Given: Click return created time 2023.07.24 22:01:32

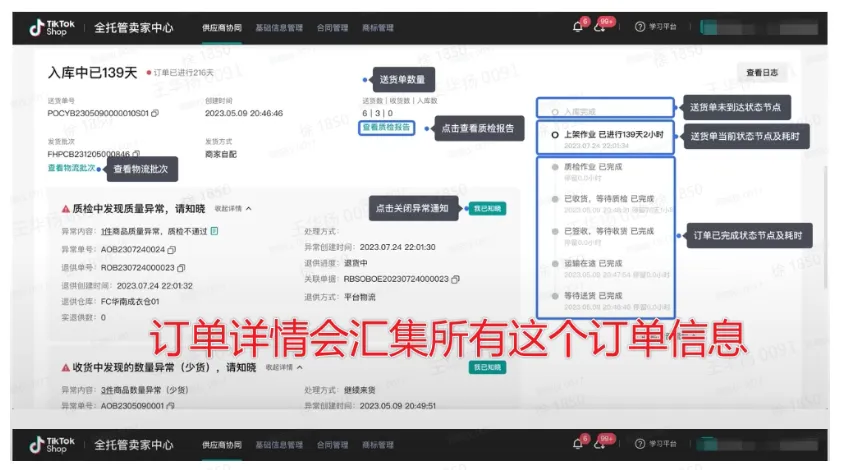Looking at the screenshot, I should [x=154, y=286].
